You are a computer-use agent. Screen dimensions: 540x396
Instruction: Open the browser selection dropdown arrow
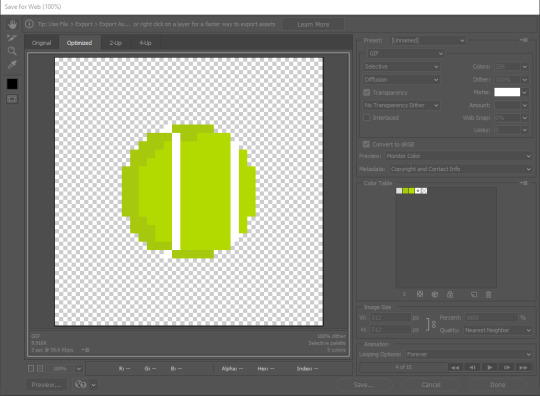[x=93, y=385]
